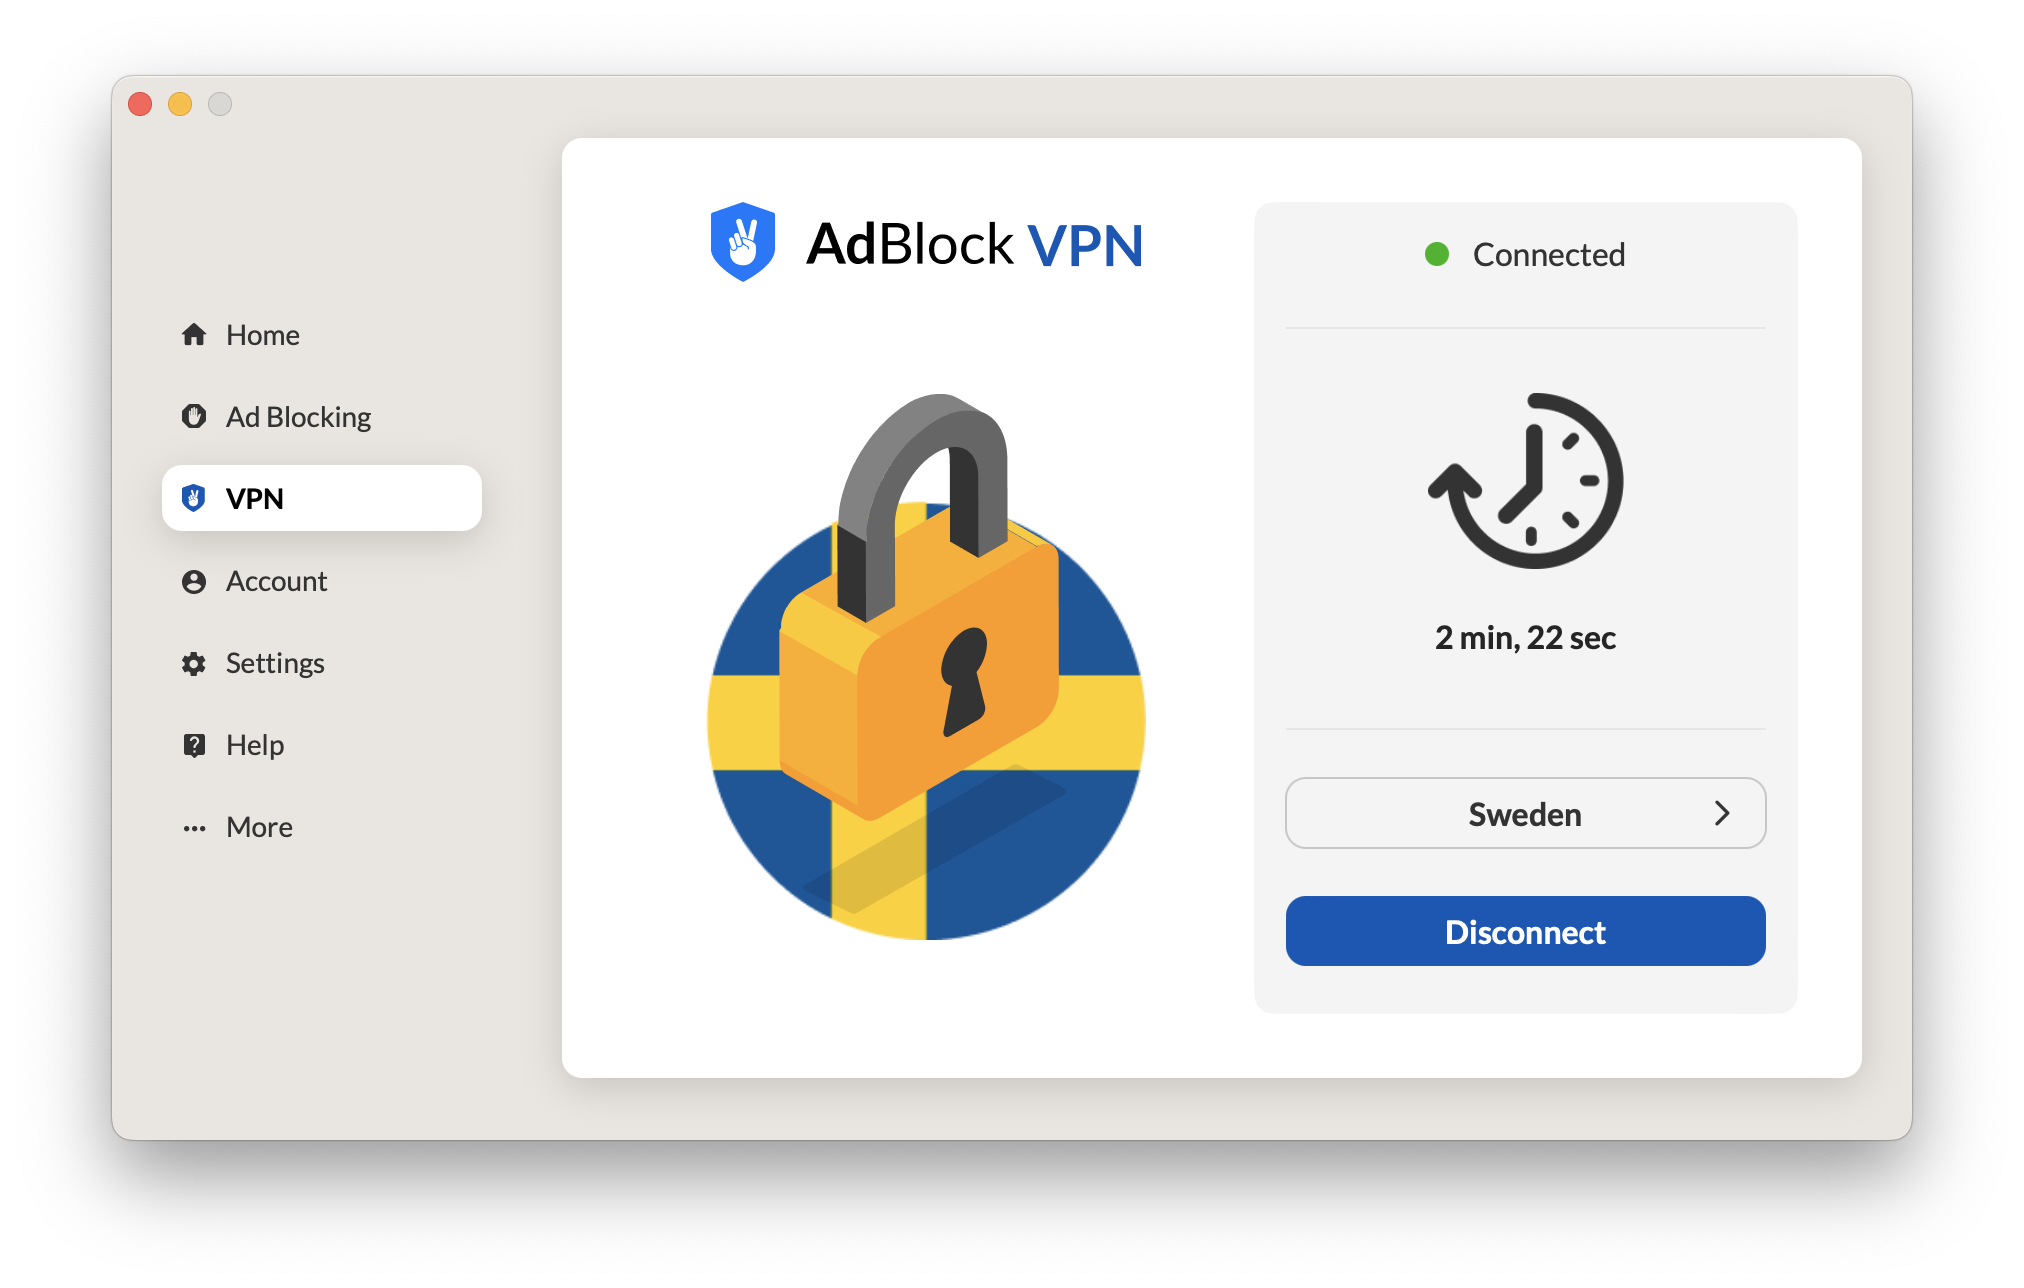Click the chevron next to Sweden
The width and height of the screenshot is (2024, 1288).
(1722, 813)
